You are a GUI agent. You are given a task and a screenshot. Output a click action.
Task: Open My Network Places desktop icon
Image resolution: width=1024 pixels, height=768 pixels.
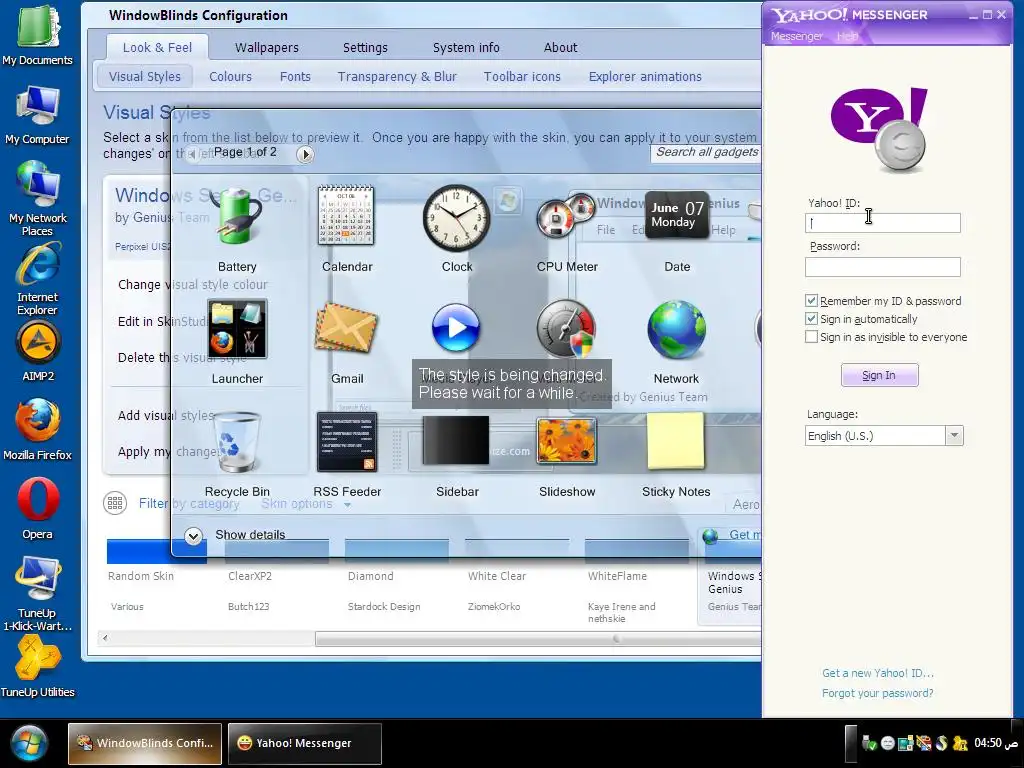(x=37, y=199)
